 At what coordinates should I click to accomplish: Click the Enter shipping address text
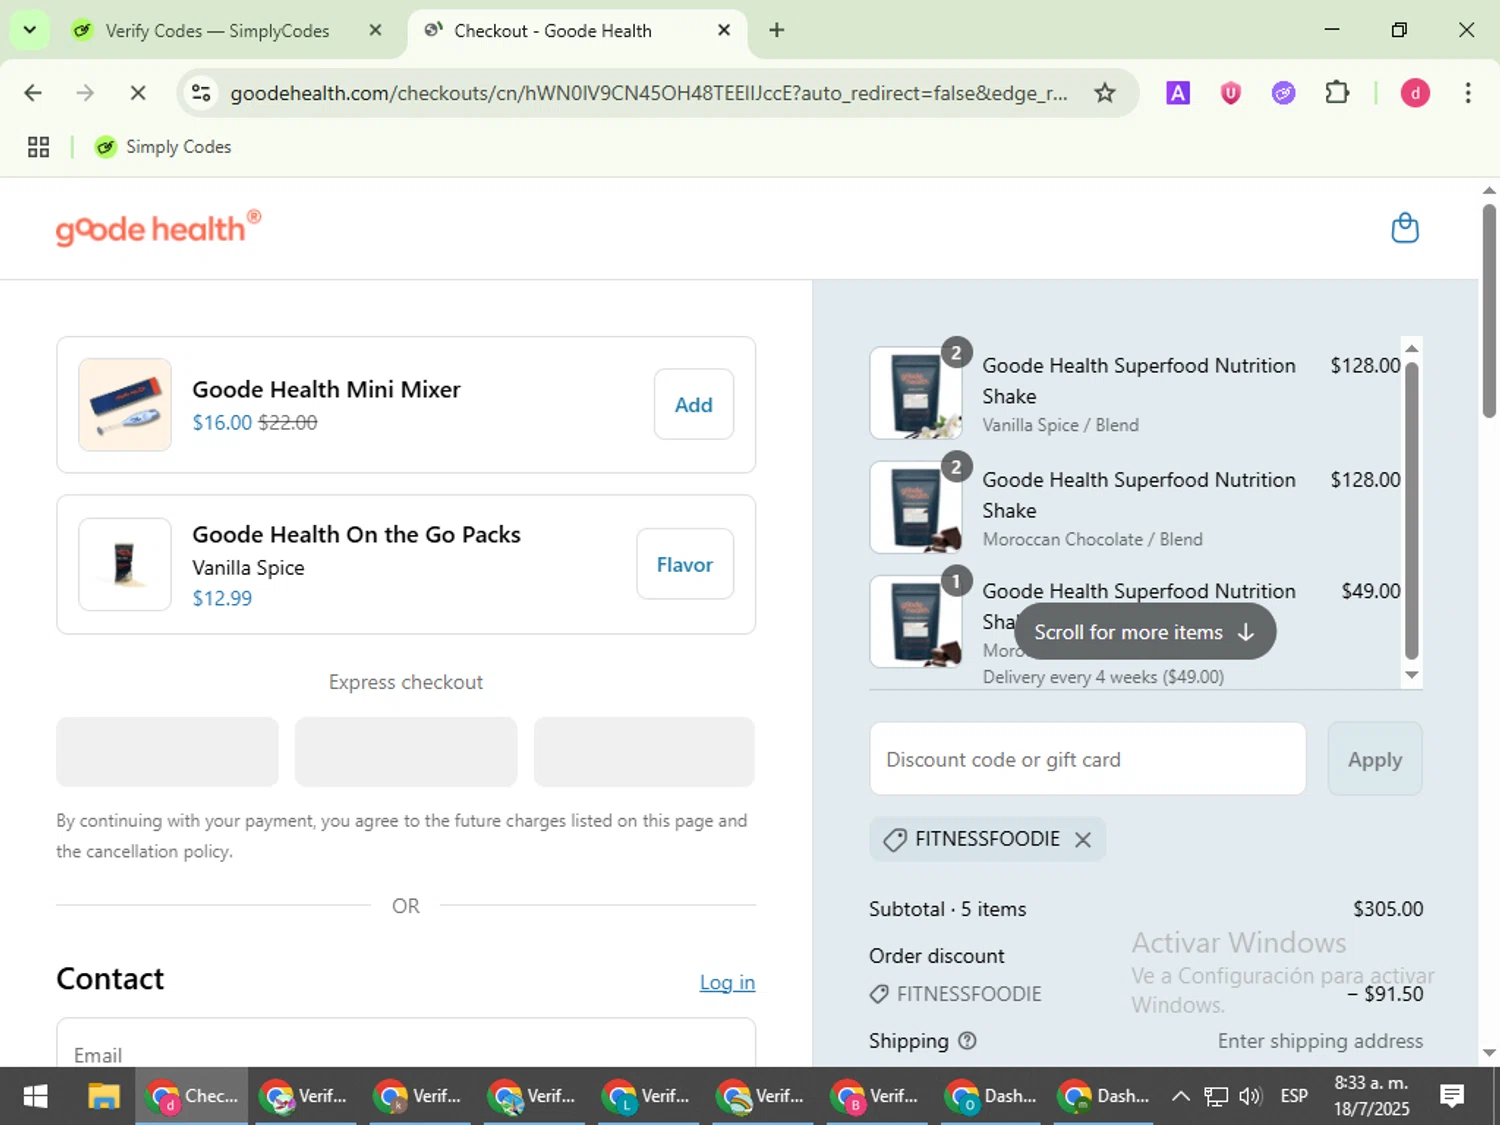coord(1320,1041)
